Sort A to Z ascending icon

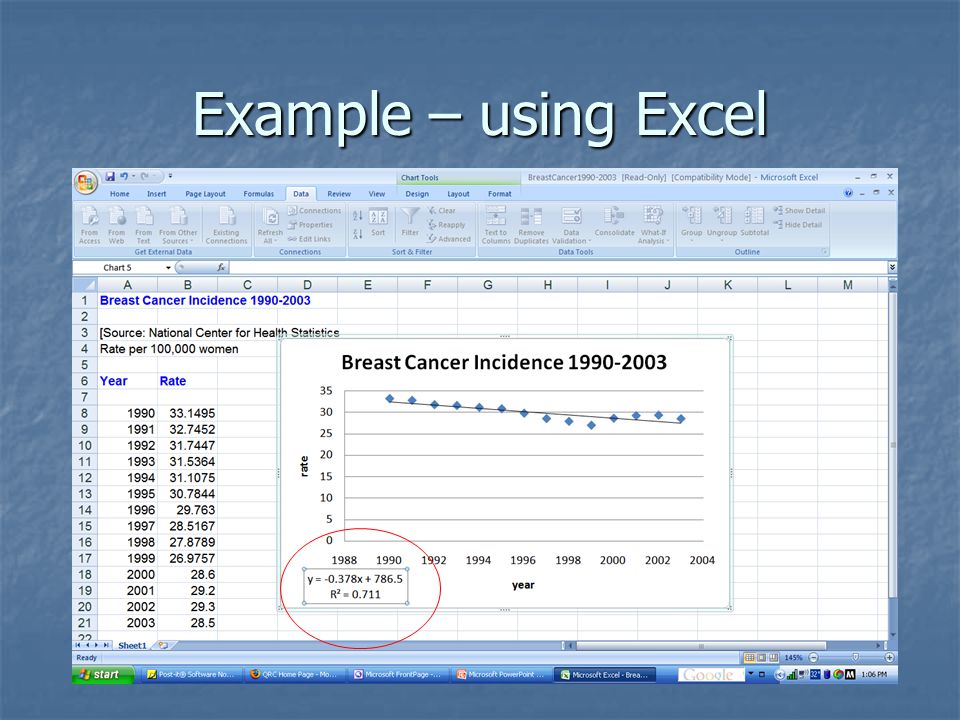pyautogui.click(x=358, y=216)
